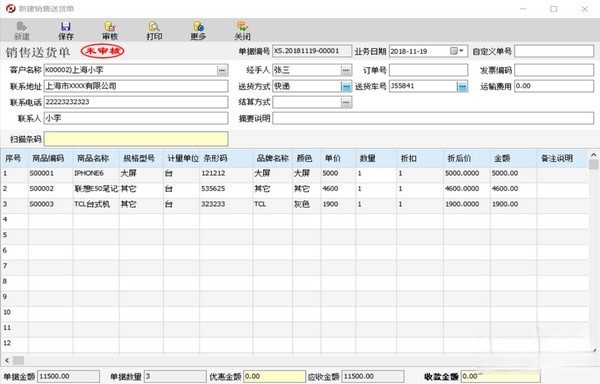Open delivery method picker beside 送货方式
Viewport: 600px width, 384px height.
click(x=346, y=86)
